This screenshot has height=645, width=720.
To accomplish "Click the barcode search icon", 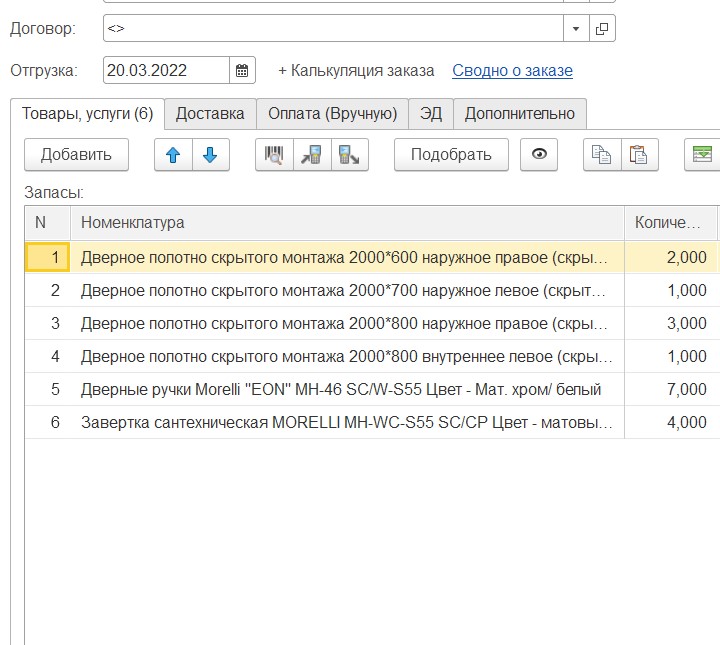I will [274, 155].
